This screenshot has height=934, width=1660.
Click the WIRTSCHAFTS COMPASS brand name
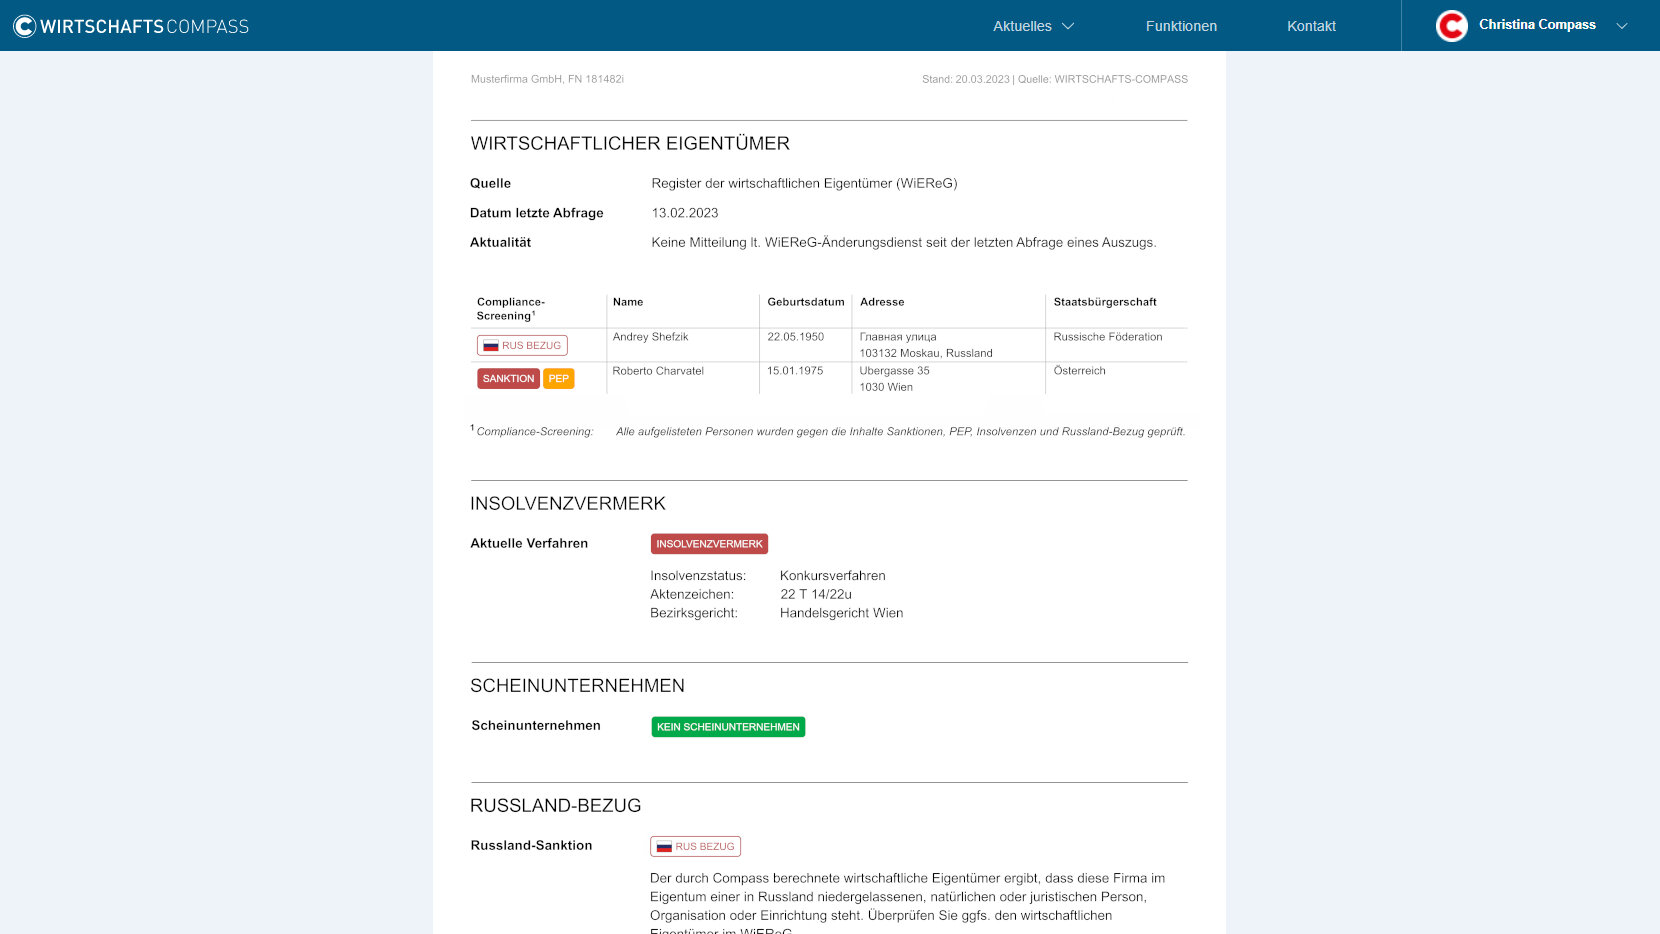pos(144,27)
